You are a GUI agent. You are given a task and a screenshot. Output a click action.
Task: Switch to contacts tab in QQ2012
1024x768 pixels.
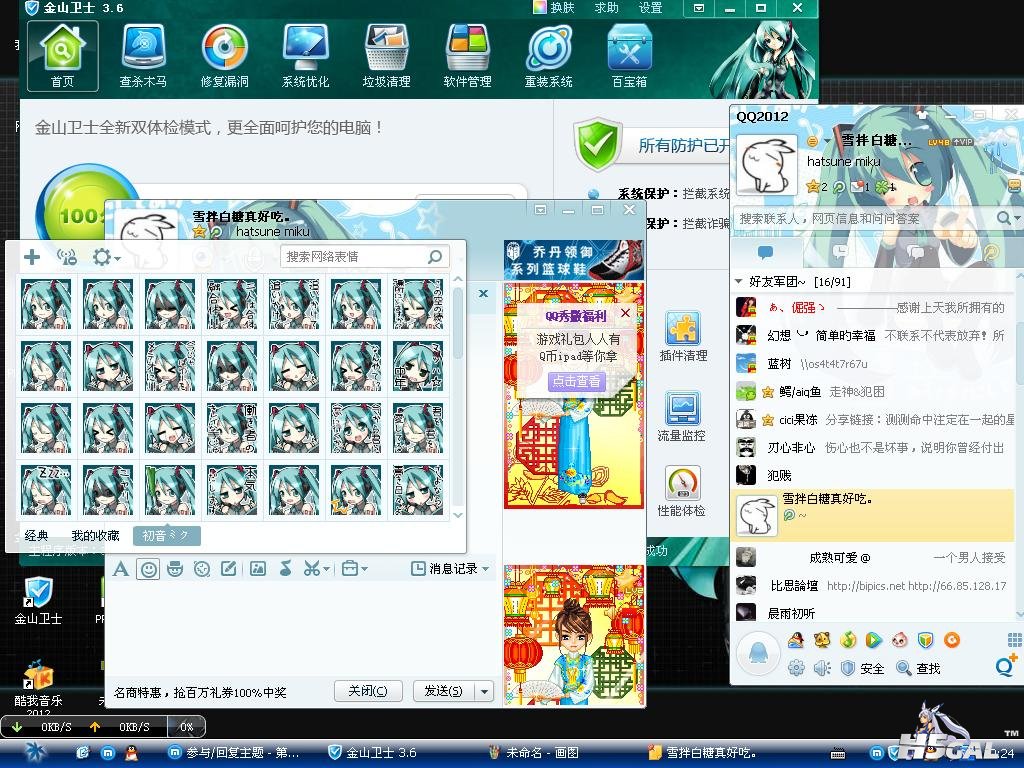coord(765,251)
